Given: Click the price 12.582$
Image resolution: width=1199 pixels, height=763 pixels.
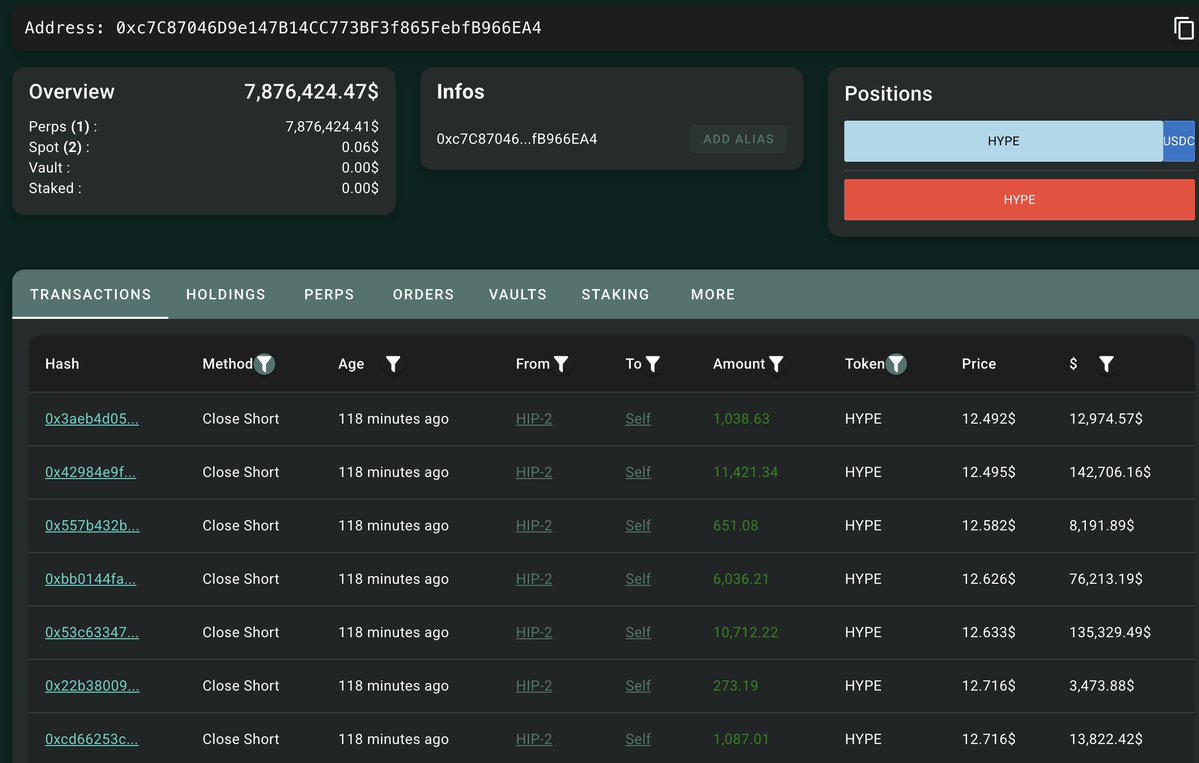Looking at the screenshot, I should (x=988, y=526).
